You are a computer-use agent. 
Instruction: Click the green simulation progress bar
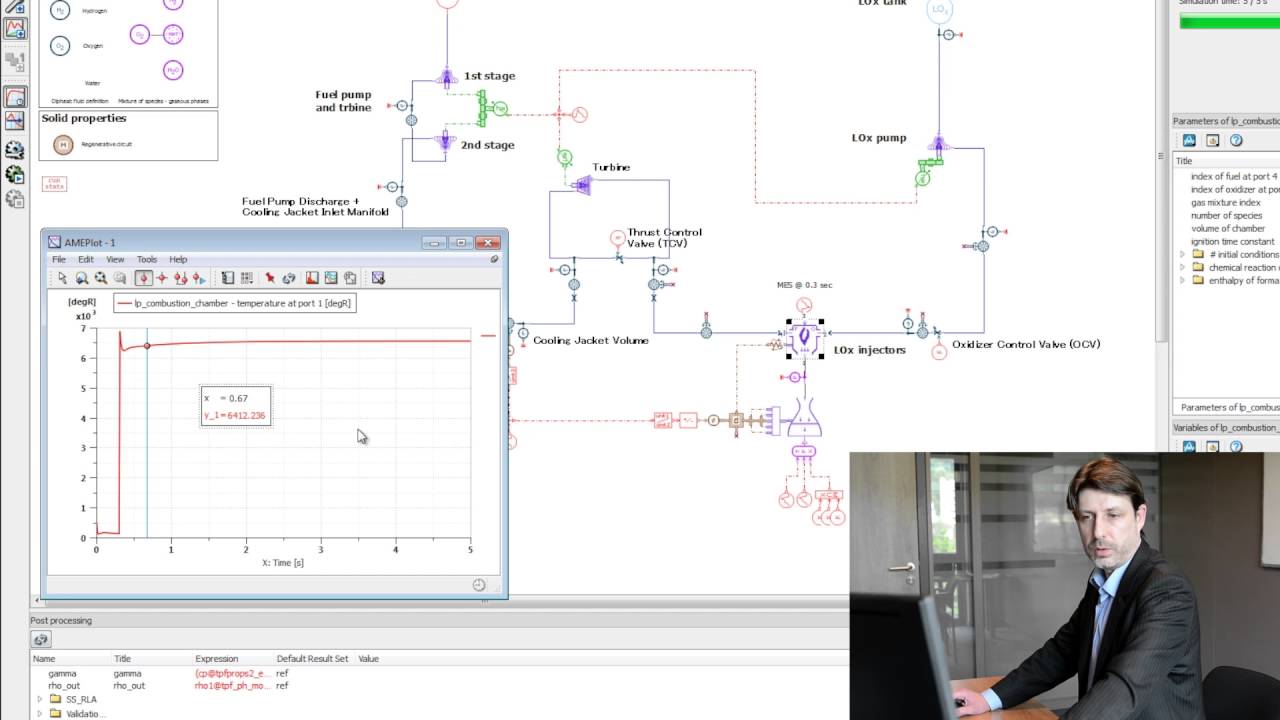click(1229, 22)
